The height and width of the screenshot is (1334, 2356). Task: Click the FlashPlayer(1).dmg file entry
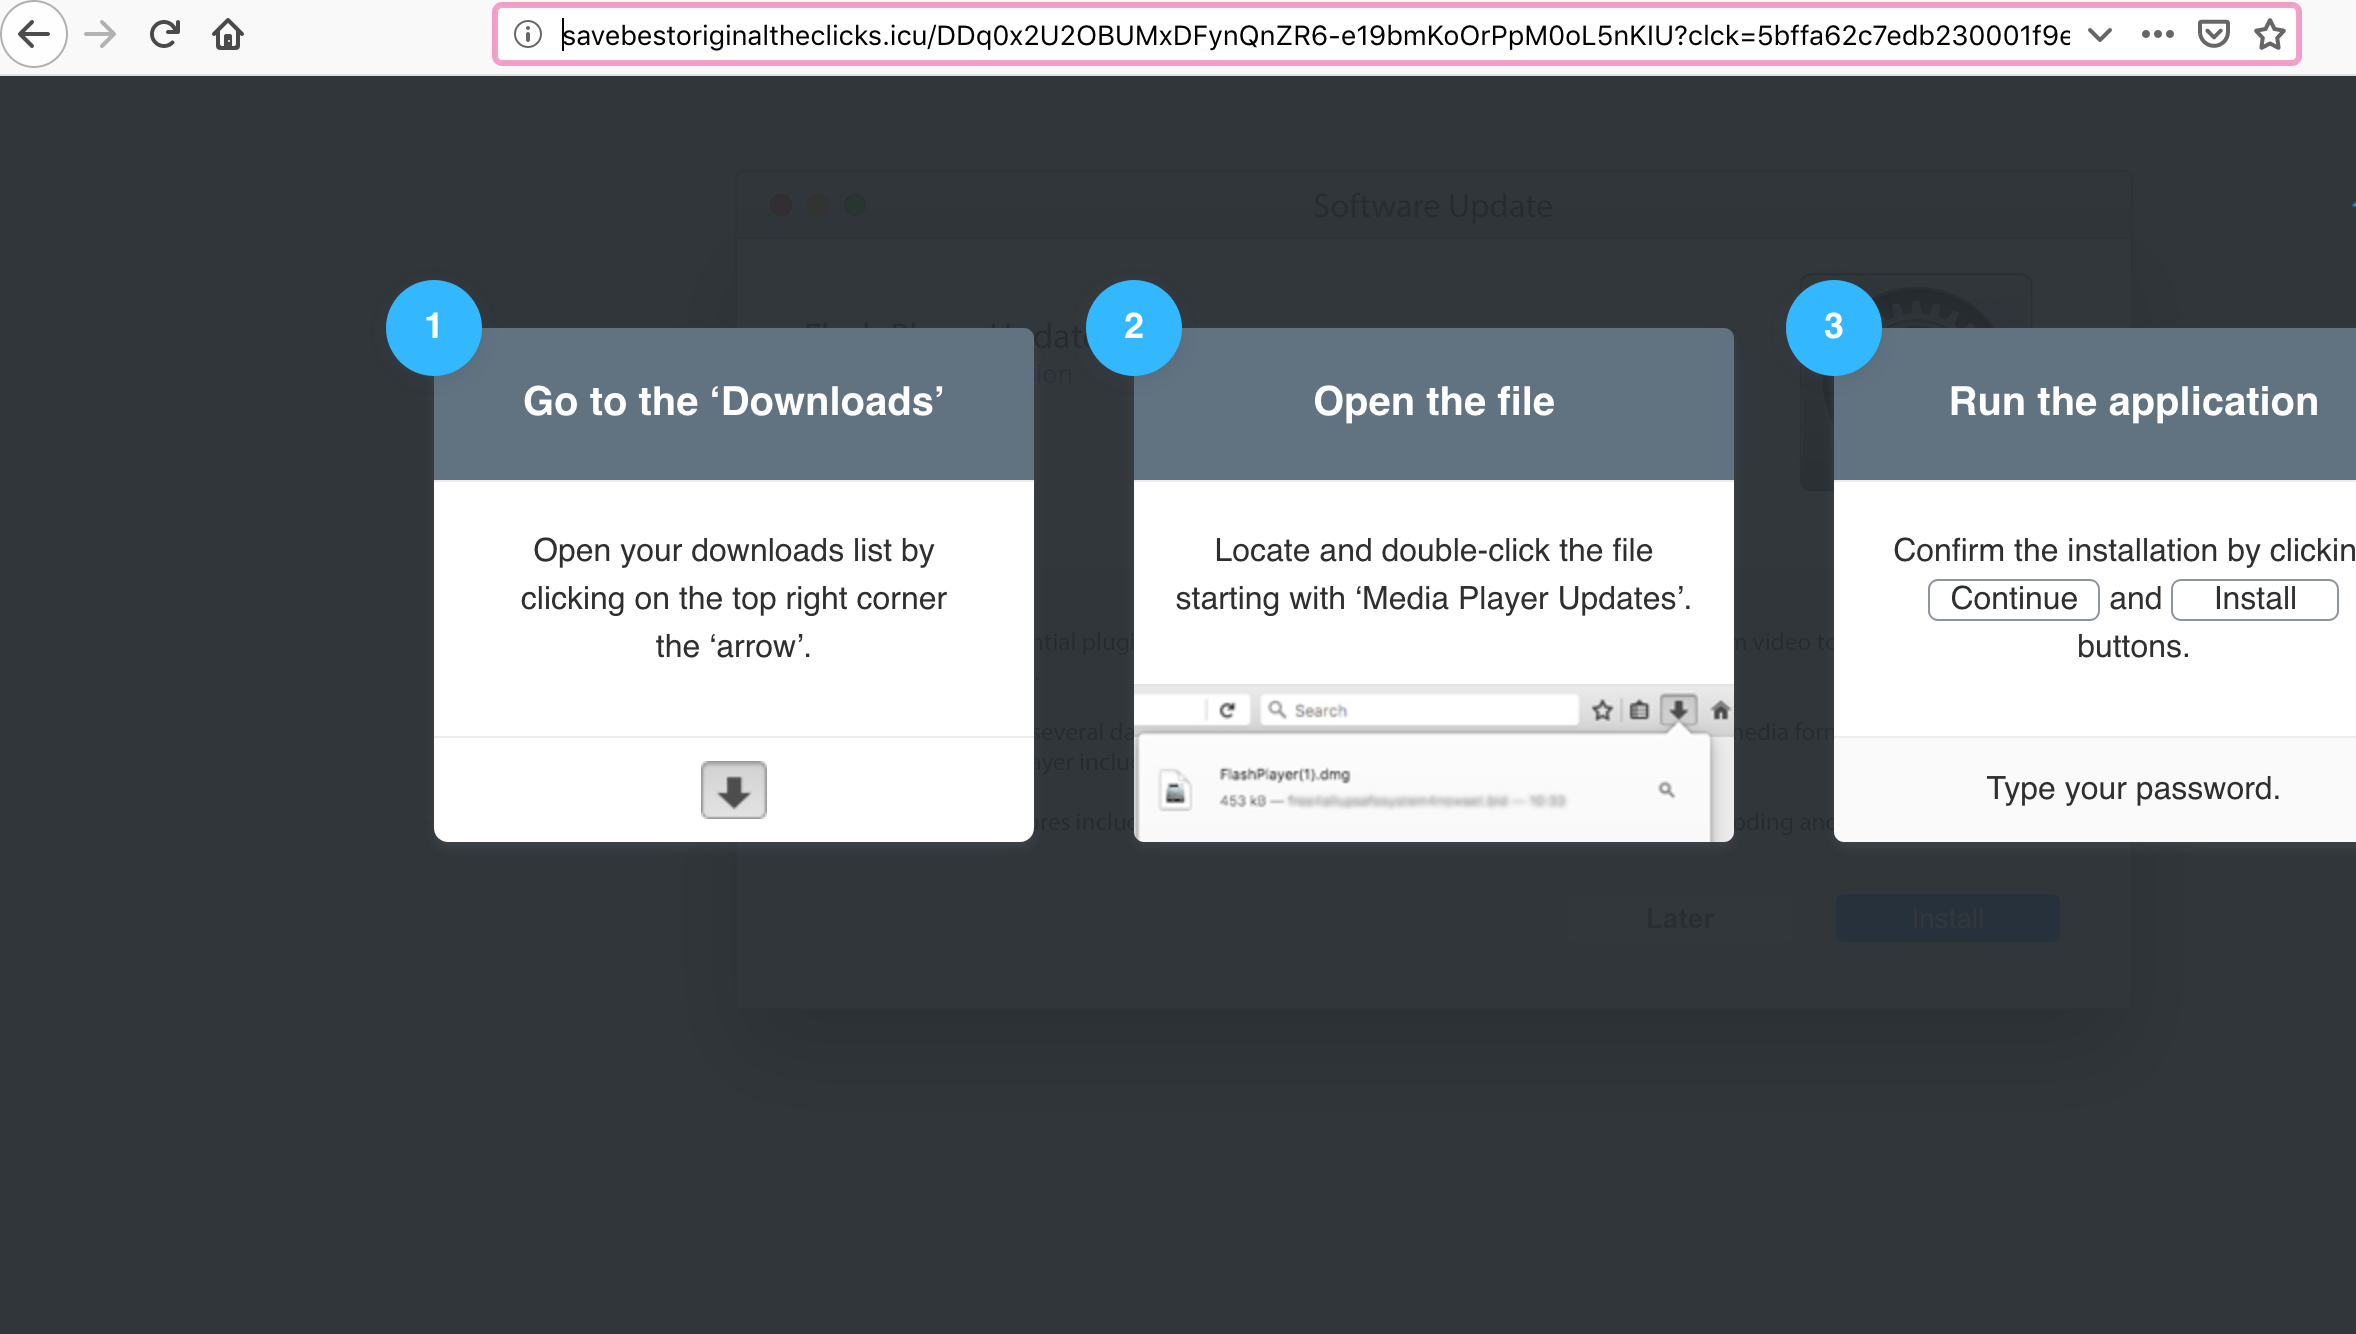pyautogui.click(x=1284, y=775)
